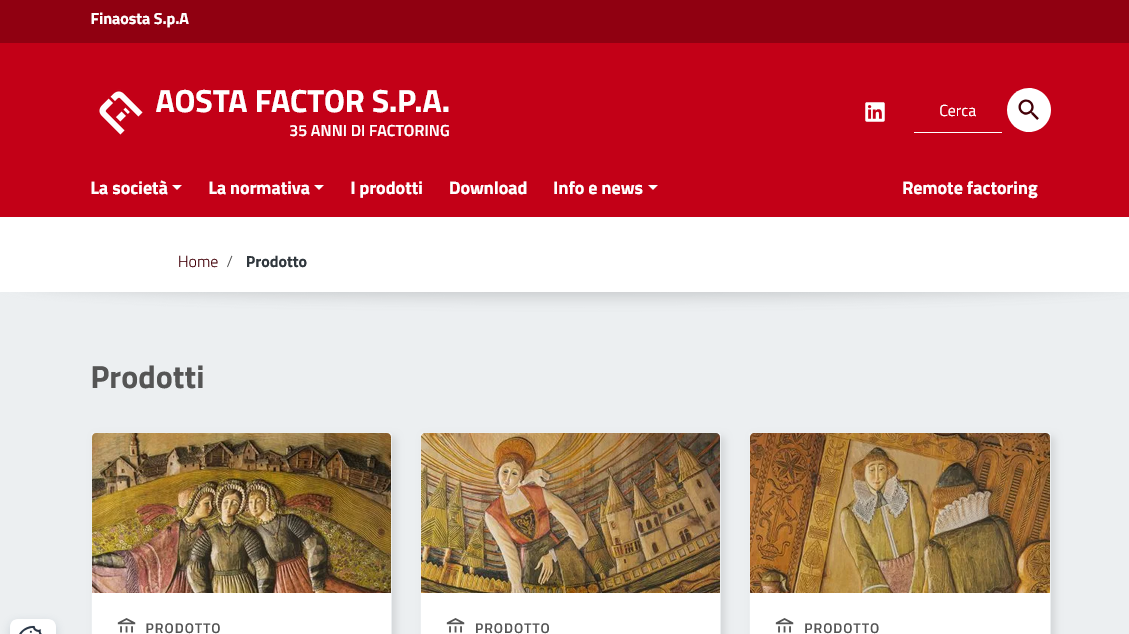The image size is (1129, 634).
Task: Click the institution icon on third product card
Action: 785,626
